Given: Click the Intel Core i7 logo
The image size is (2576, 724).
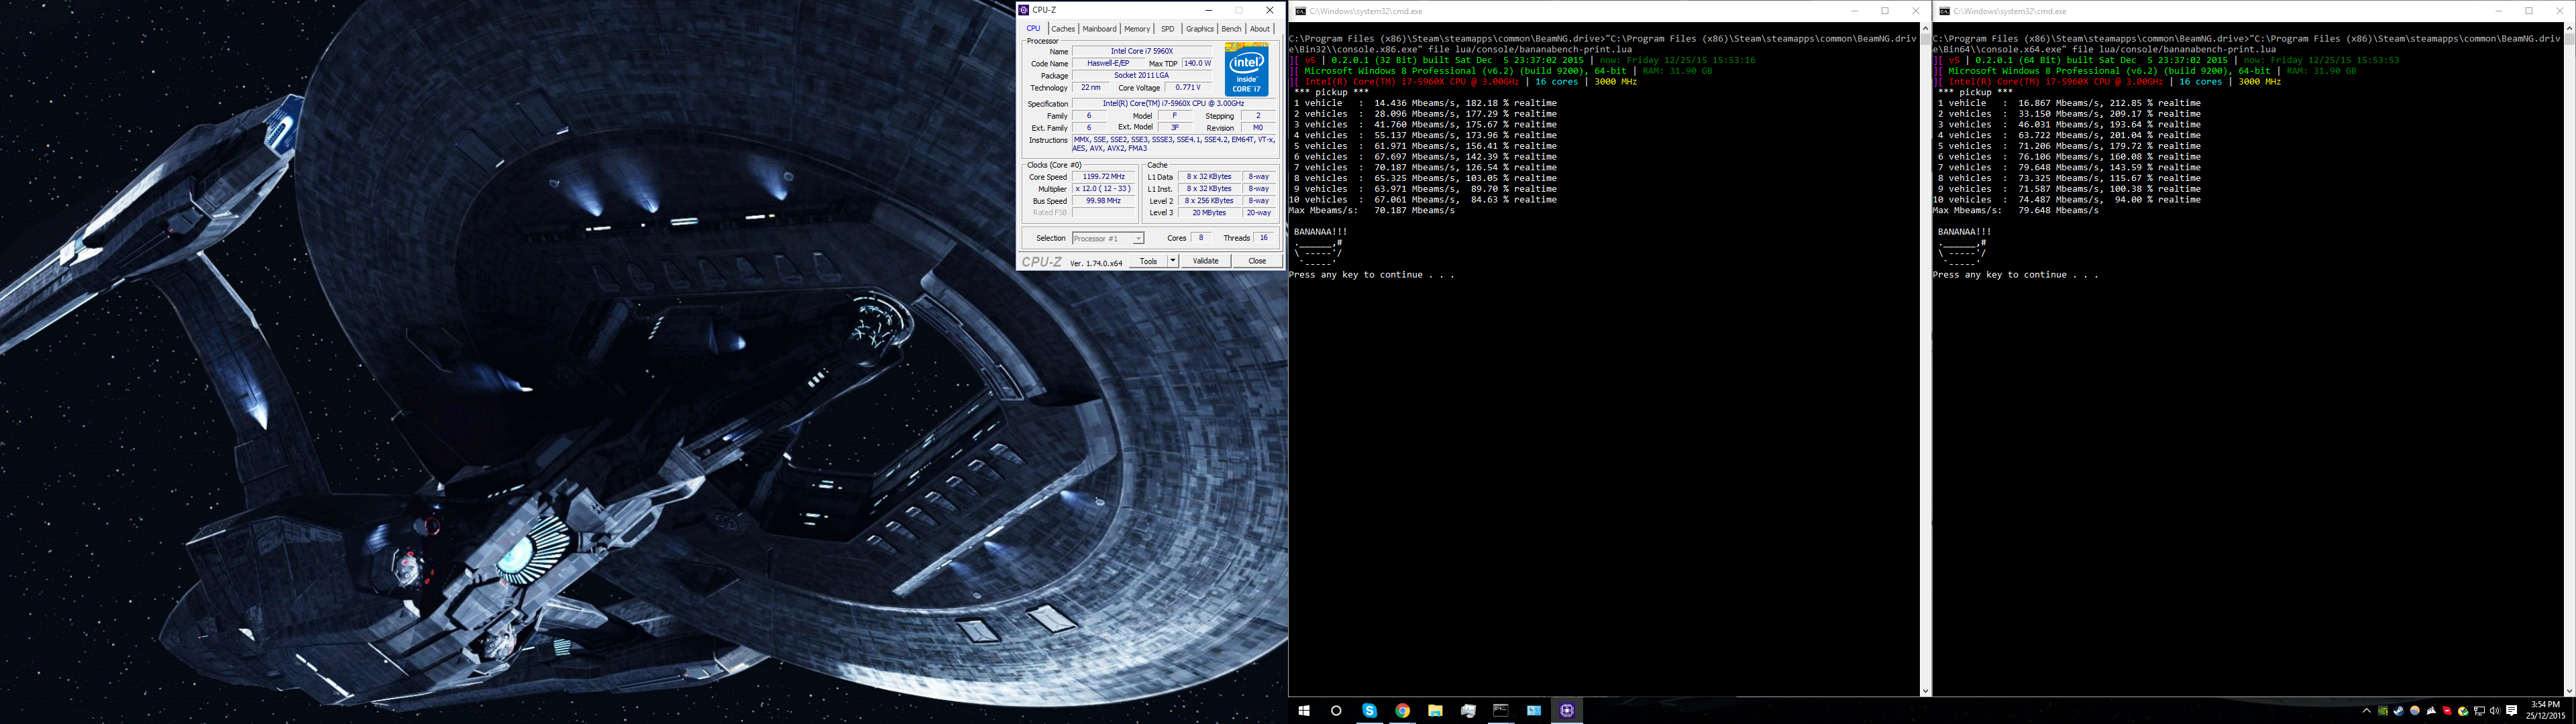Looking at the screenshot, I should 1246,69.
